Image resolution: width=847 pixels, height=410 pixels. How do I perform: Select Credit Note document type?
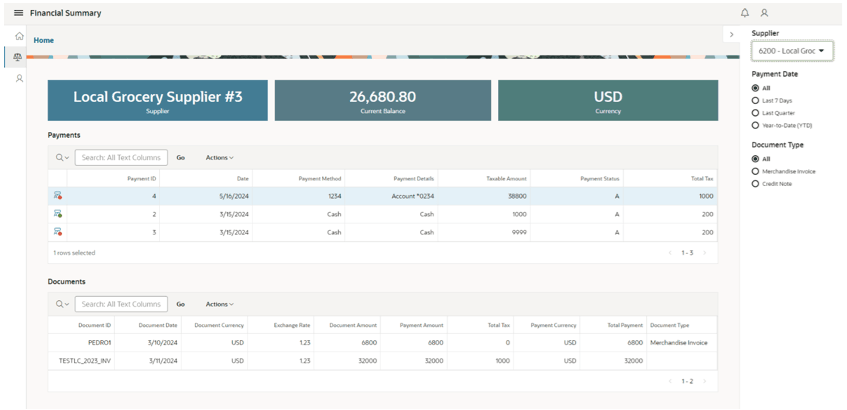pos(755,184)
